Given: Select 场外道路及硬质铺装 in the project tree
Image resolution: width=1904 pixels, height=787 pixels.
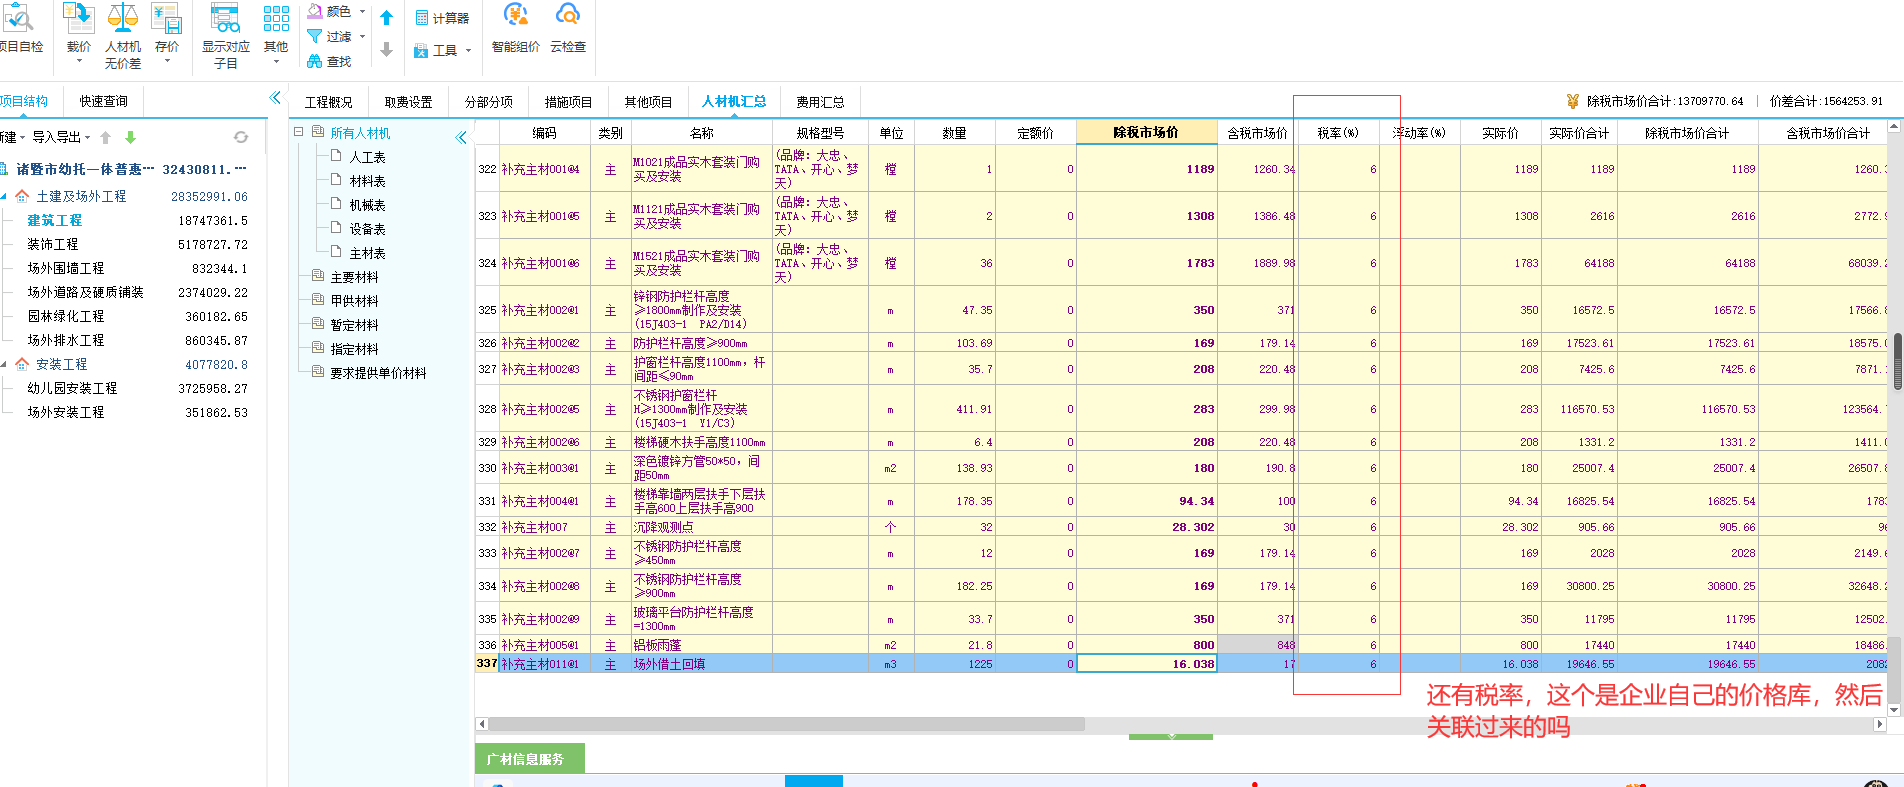Looking at the screenshot, I should [x=86, y=292].
